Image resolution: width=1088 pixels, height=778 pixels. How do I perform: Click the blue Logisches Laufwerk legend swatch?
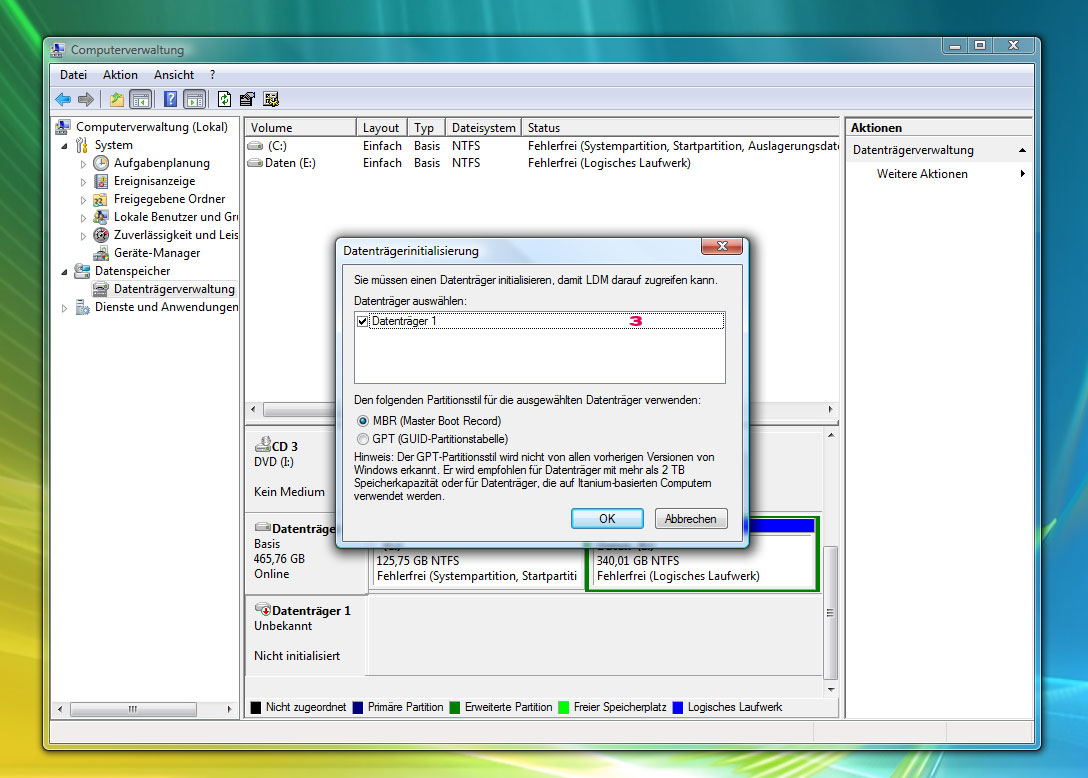click(678, 707)
